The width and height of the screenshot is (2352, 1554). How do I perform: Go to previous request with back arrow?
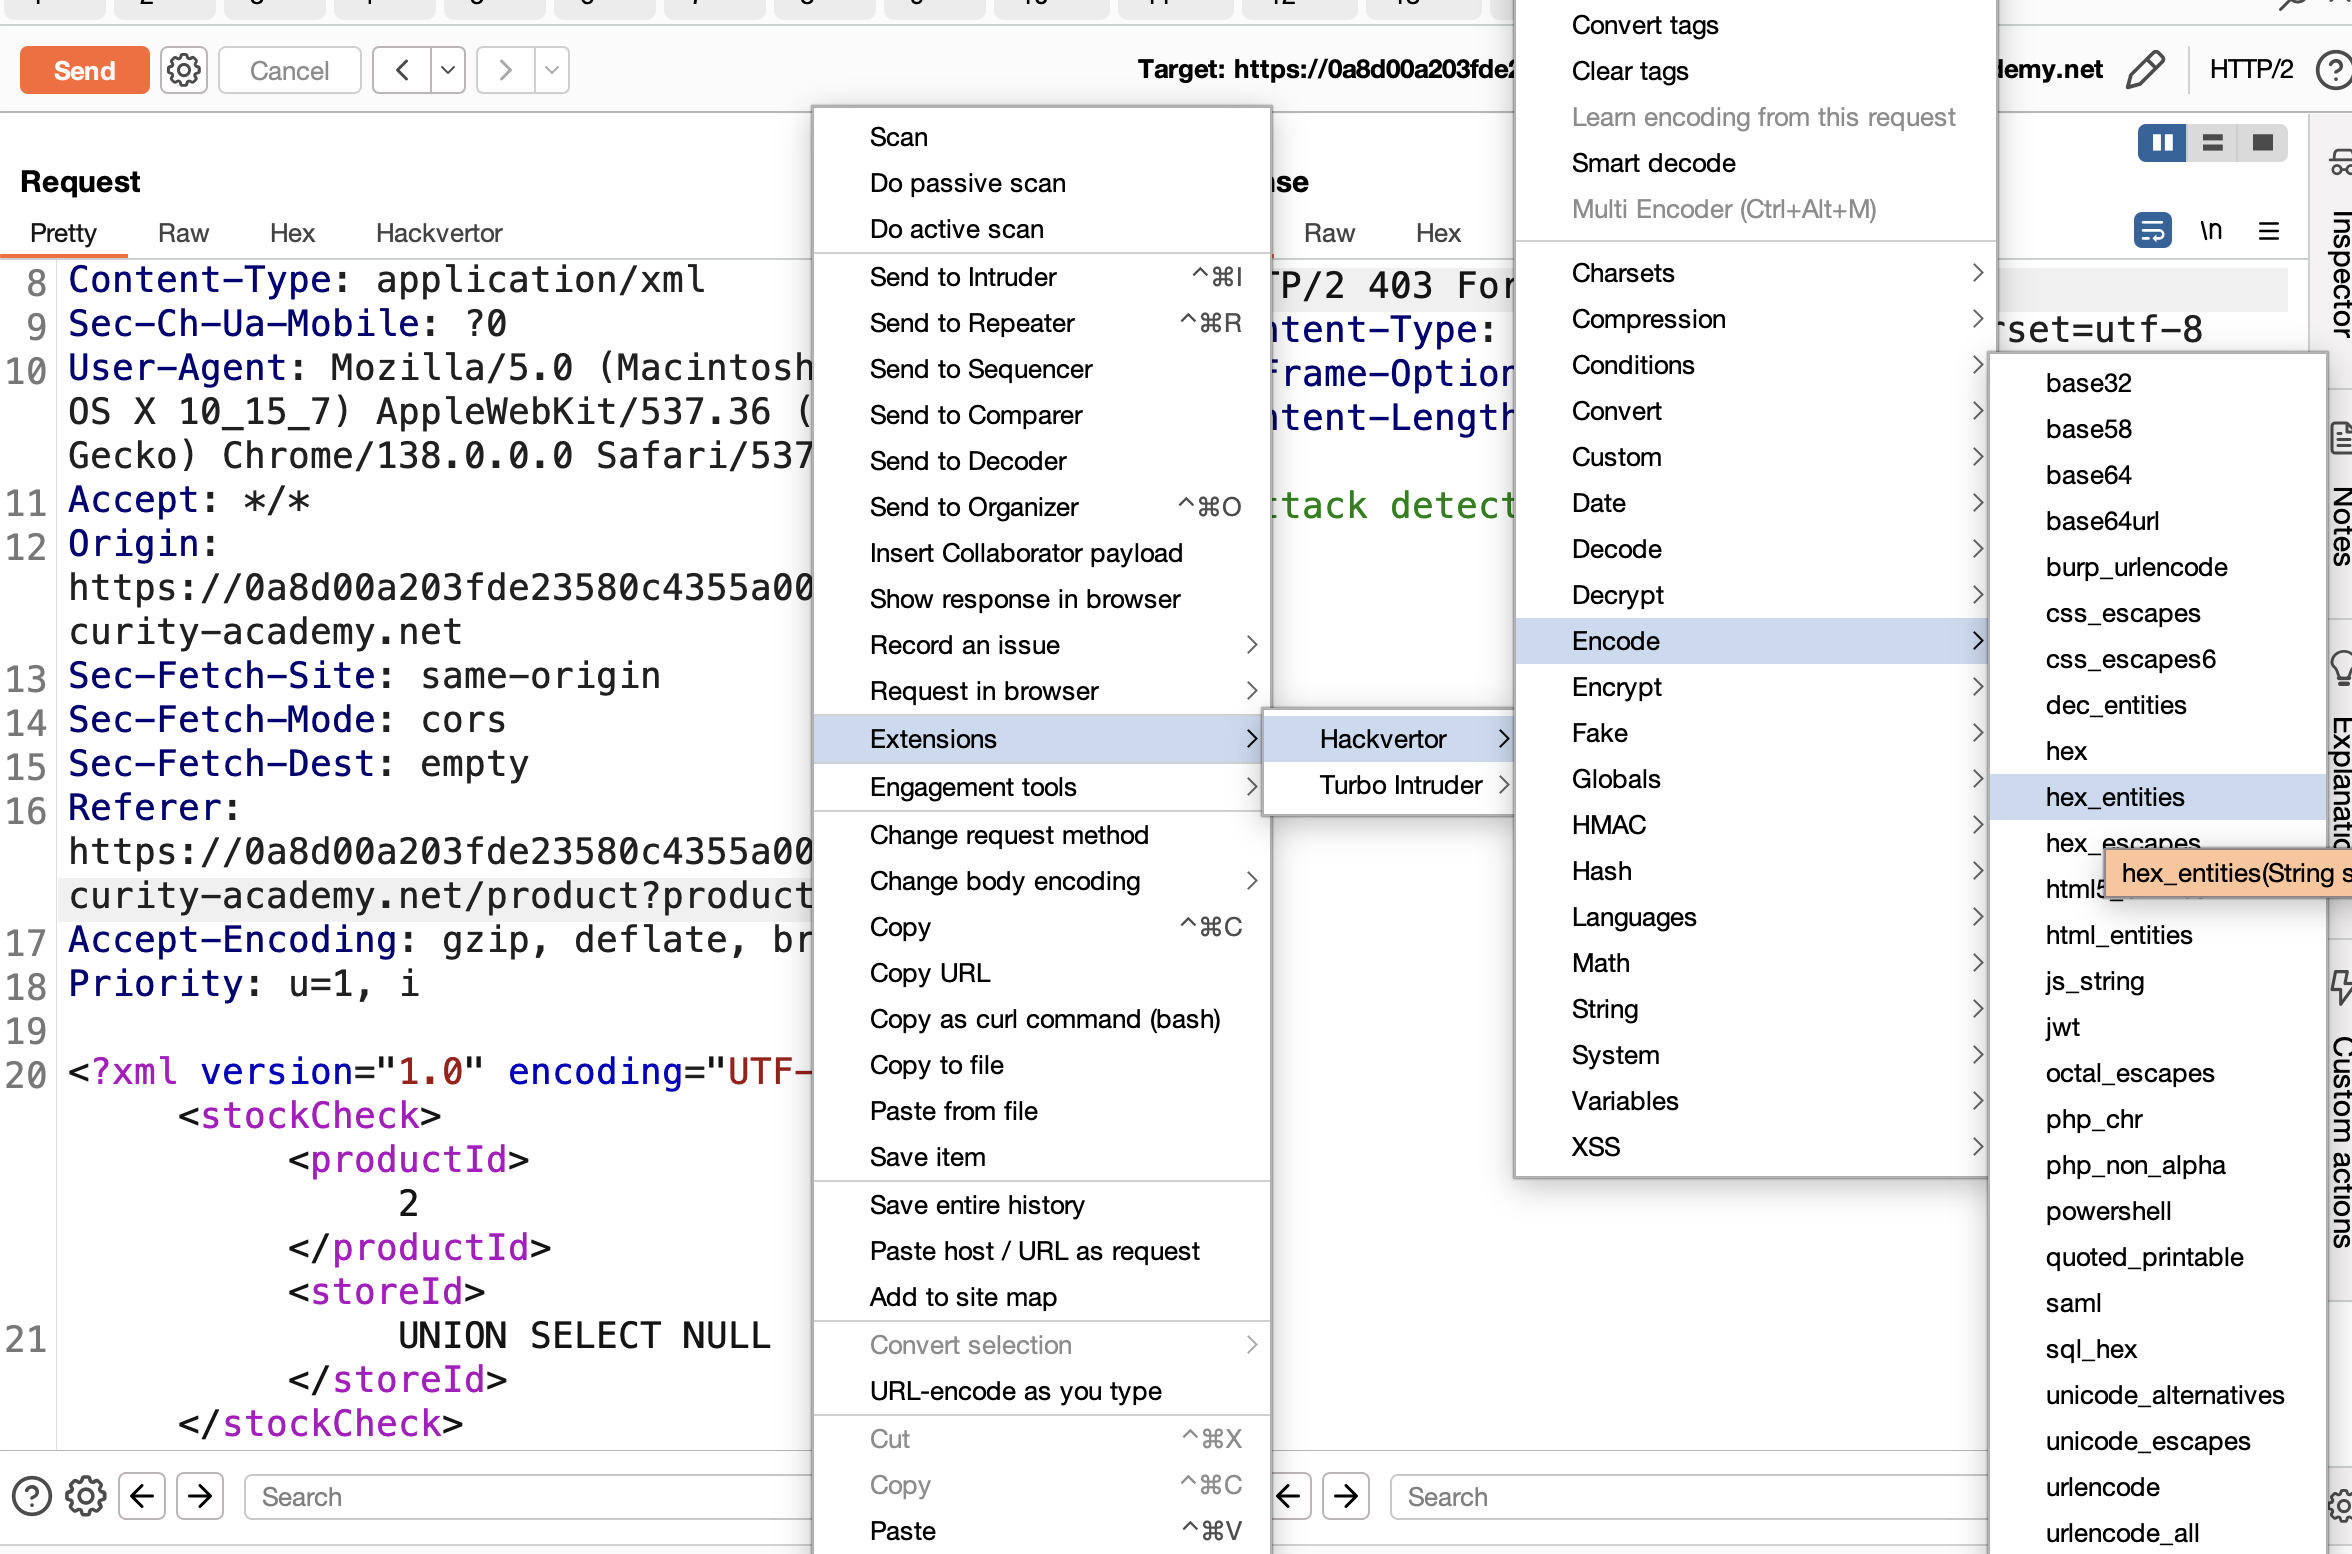click(403, 70)
